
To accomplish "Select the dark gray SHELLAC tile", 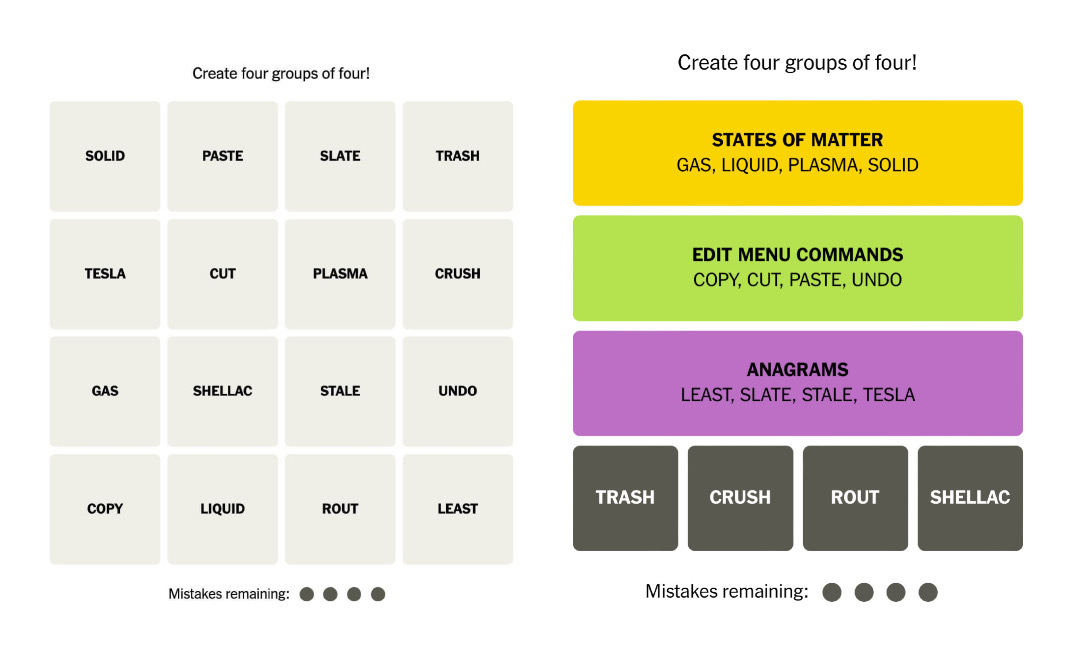I will [970, 498].
